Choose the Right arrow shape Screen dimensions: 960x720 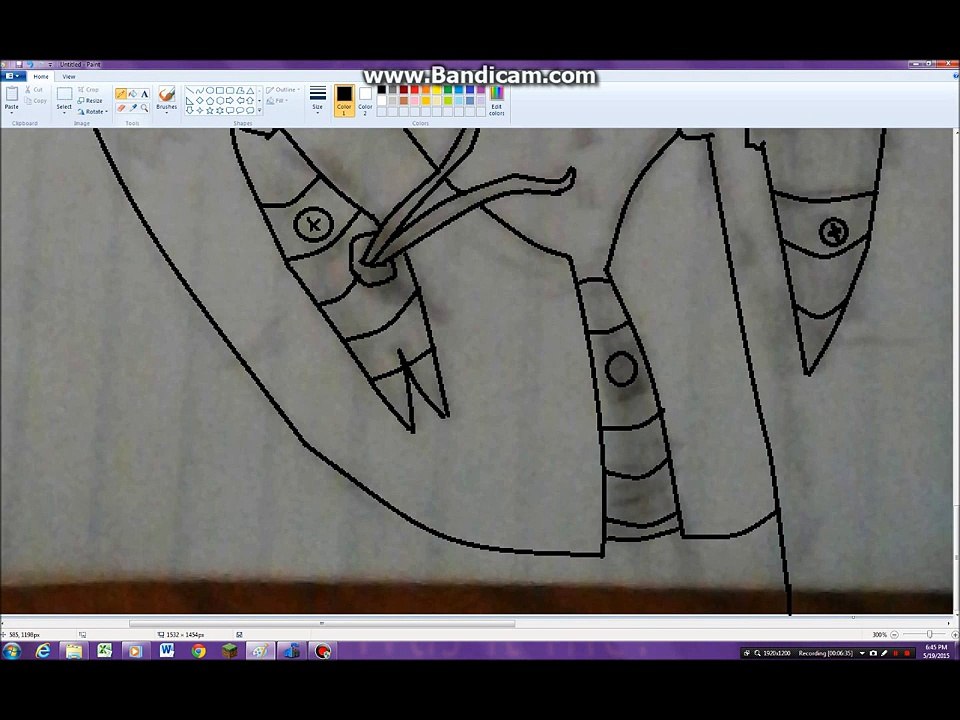pos(230,100)
